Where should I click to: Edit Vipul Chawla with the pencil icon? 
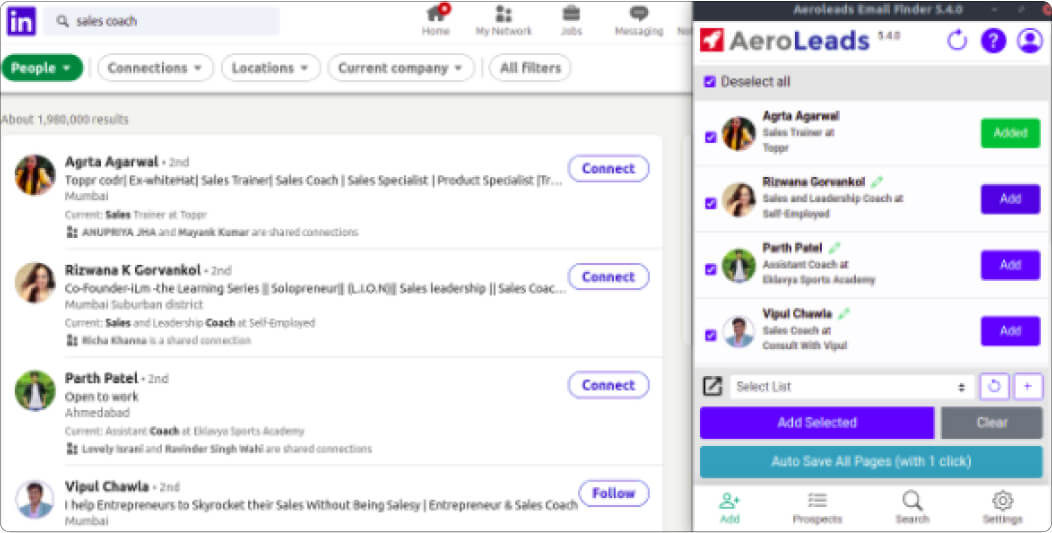[844, 313]
